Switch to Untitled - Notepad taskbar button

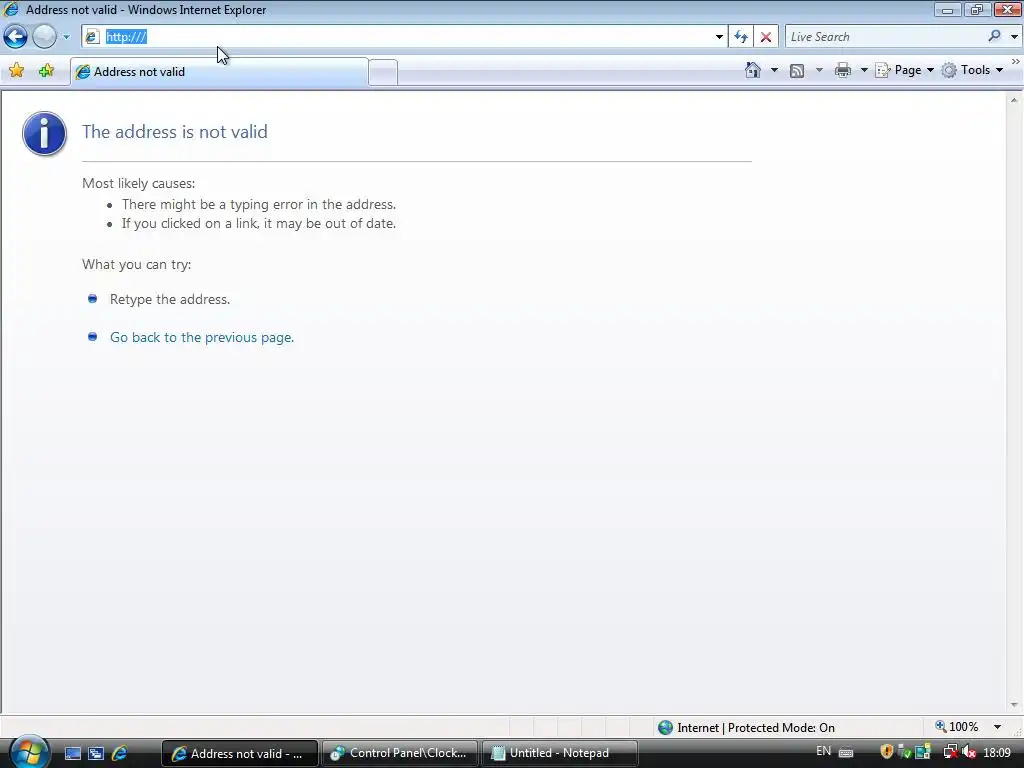pos(560,753)
